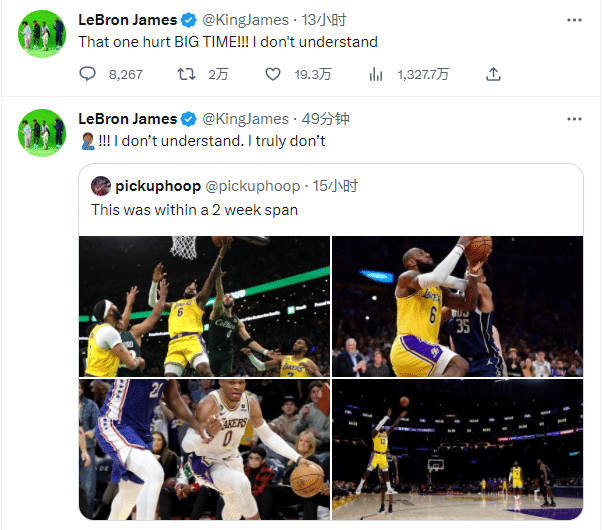Screen dimensions: 604x530
Task: Click verified badge on second tweet
Action: 187,119
